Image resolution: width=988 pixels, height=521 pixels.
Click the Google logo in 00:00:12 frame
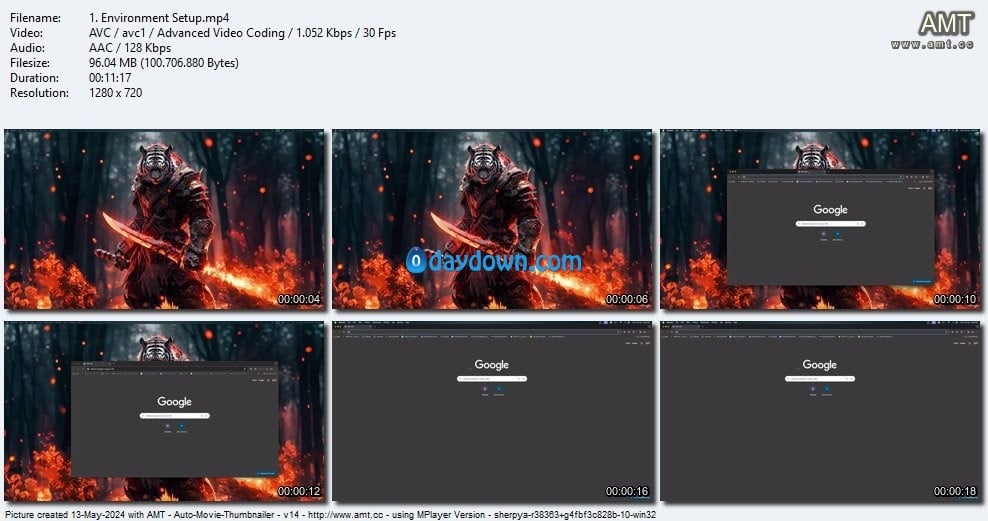[x=175, y=402]
